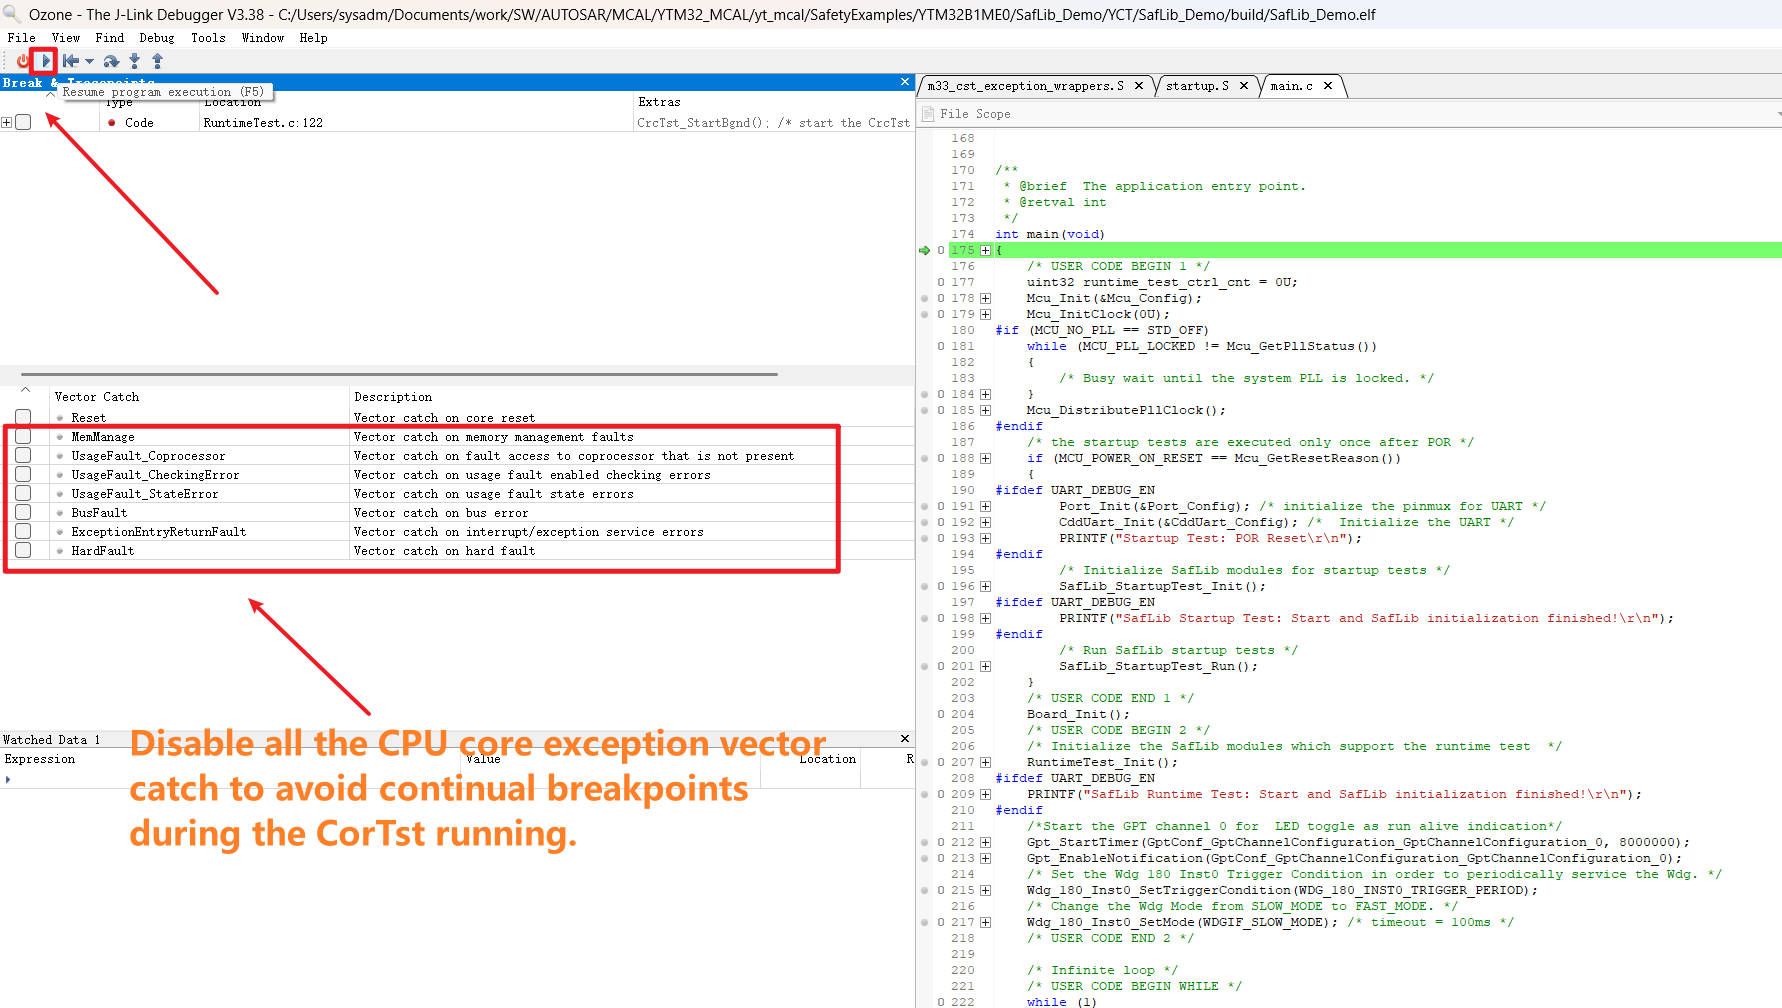Click the Step Into down-arrow icon
This screenshot has width=1782, height=1008.
point(134,61)
